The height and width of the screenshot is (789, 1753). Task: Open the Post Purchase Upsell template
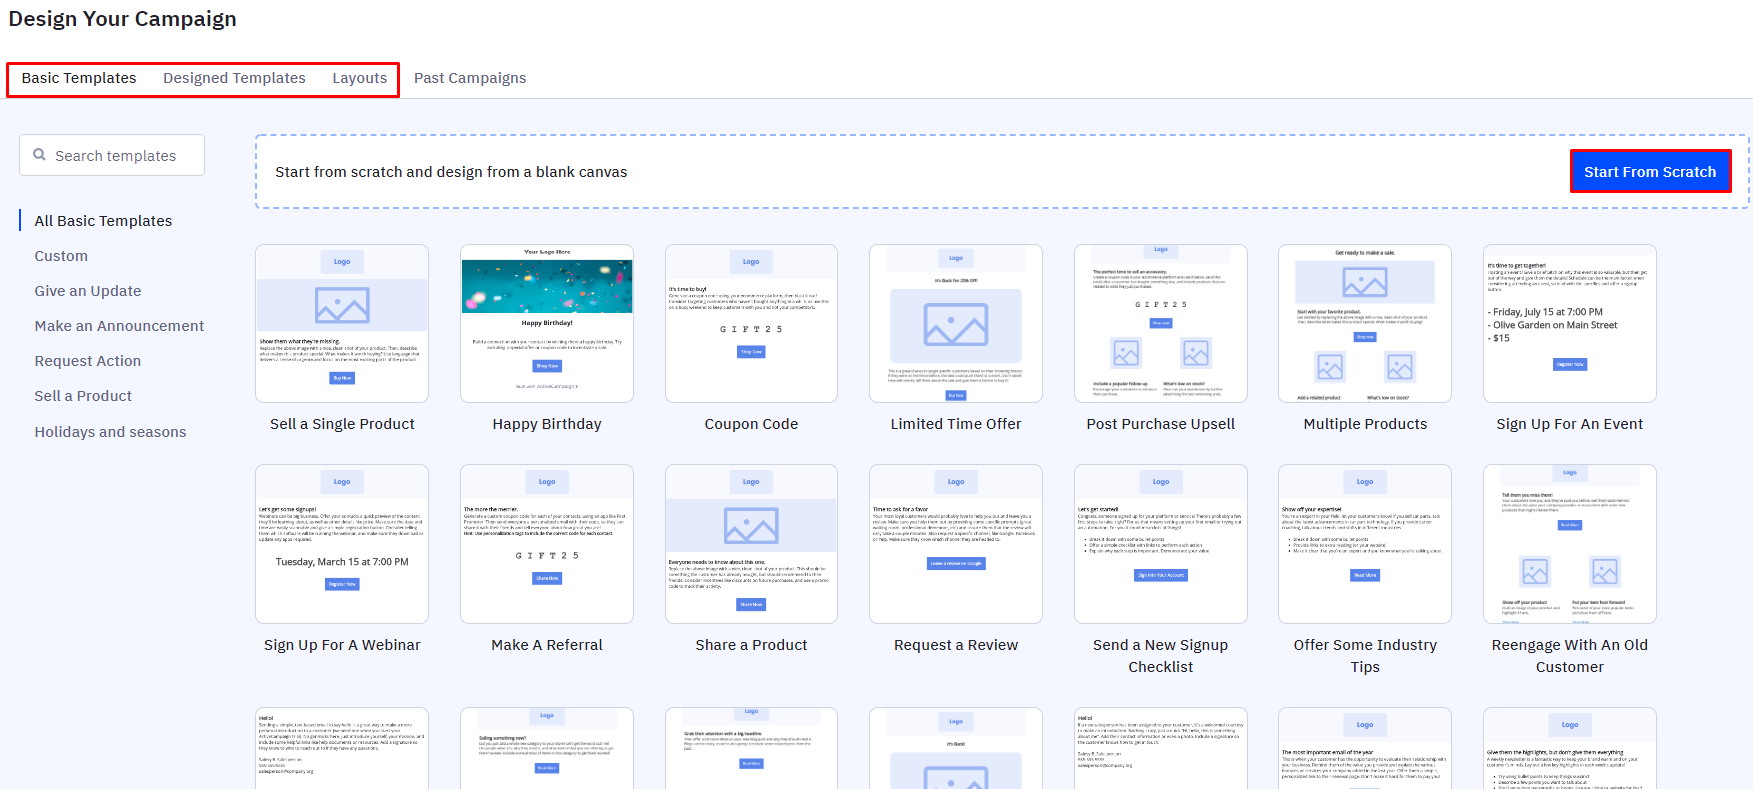(1160, 324)
